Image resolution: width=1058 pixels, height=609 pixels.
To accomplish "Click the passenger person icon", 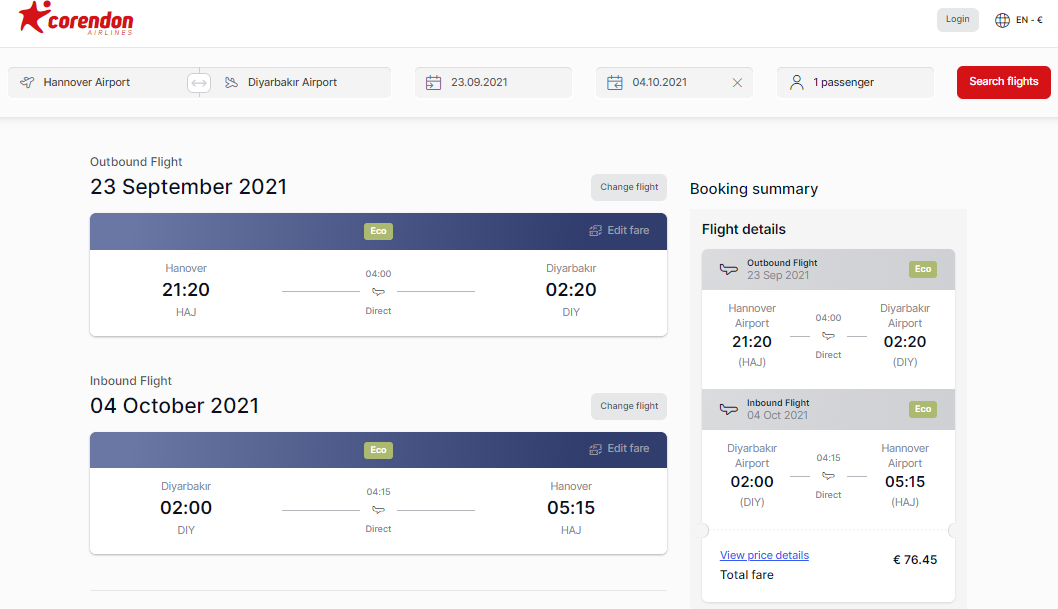I will (797, 82).
